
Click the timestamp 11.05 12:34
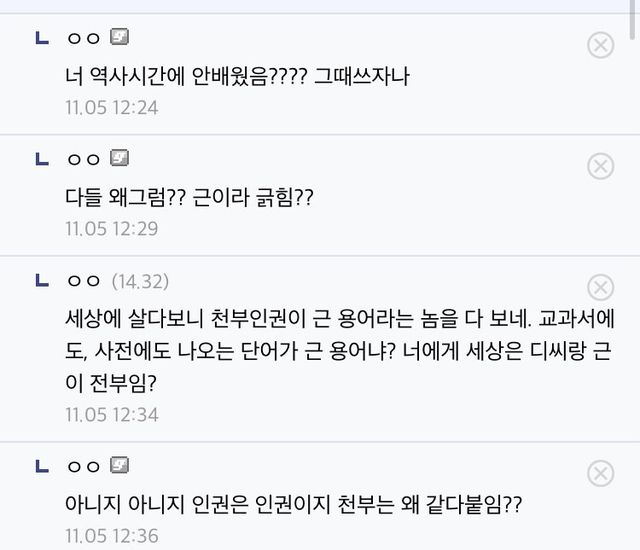click(112, 414)
